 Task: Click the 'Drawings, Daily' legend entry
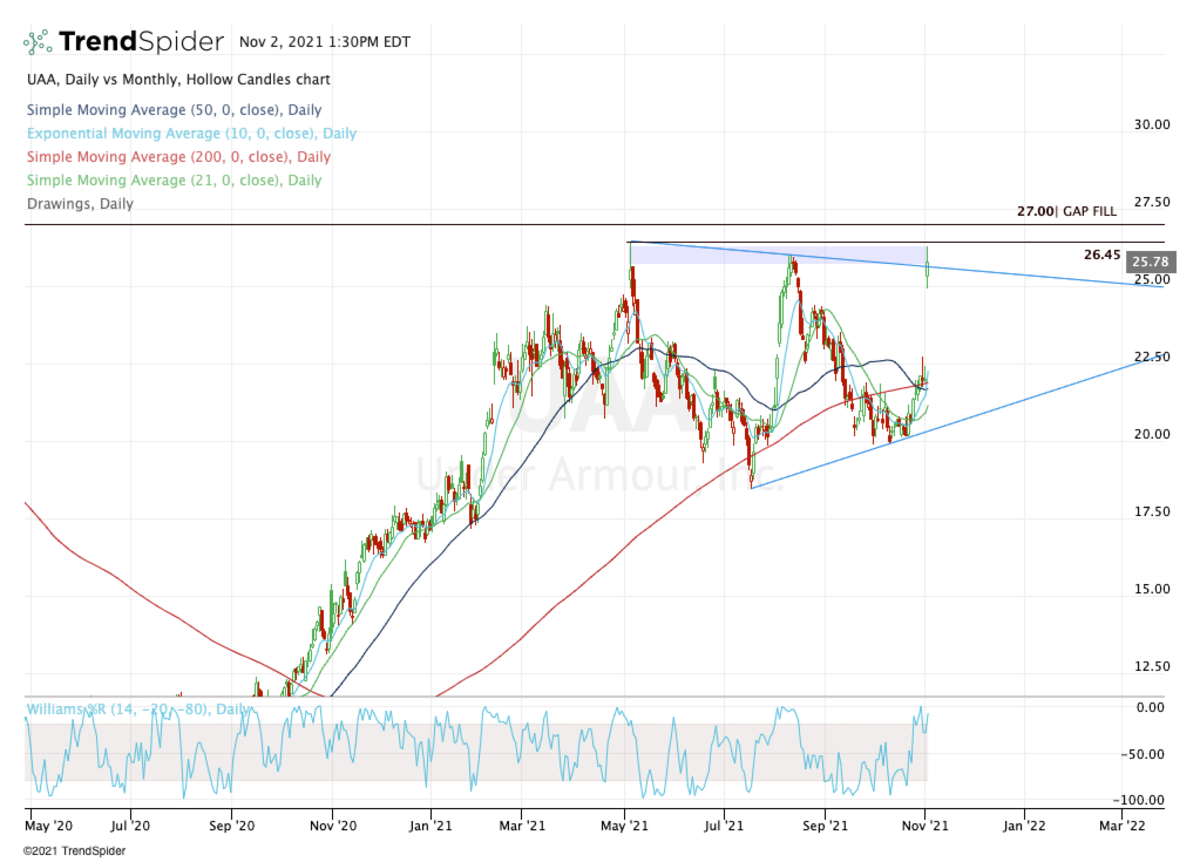tap(79, 204)
